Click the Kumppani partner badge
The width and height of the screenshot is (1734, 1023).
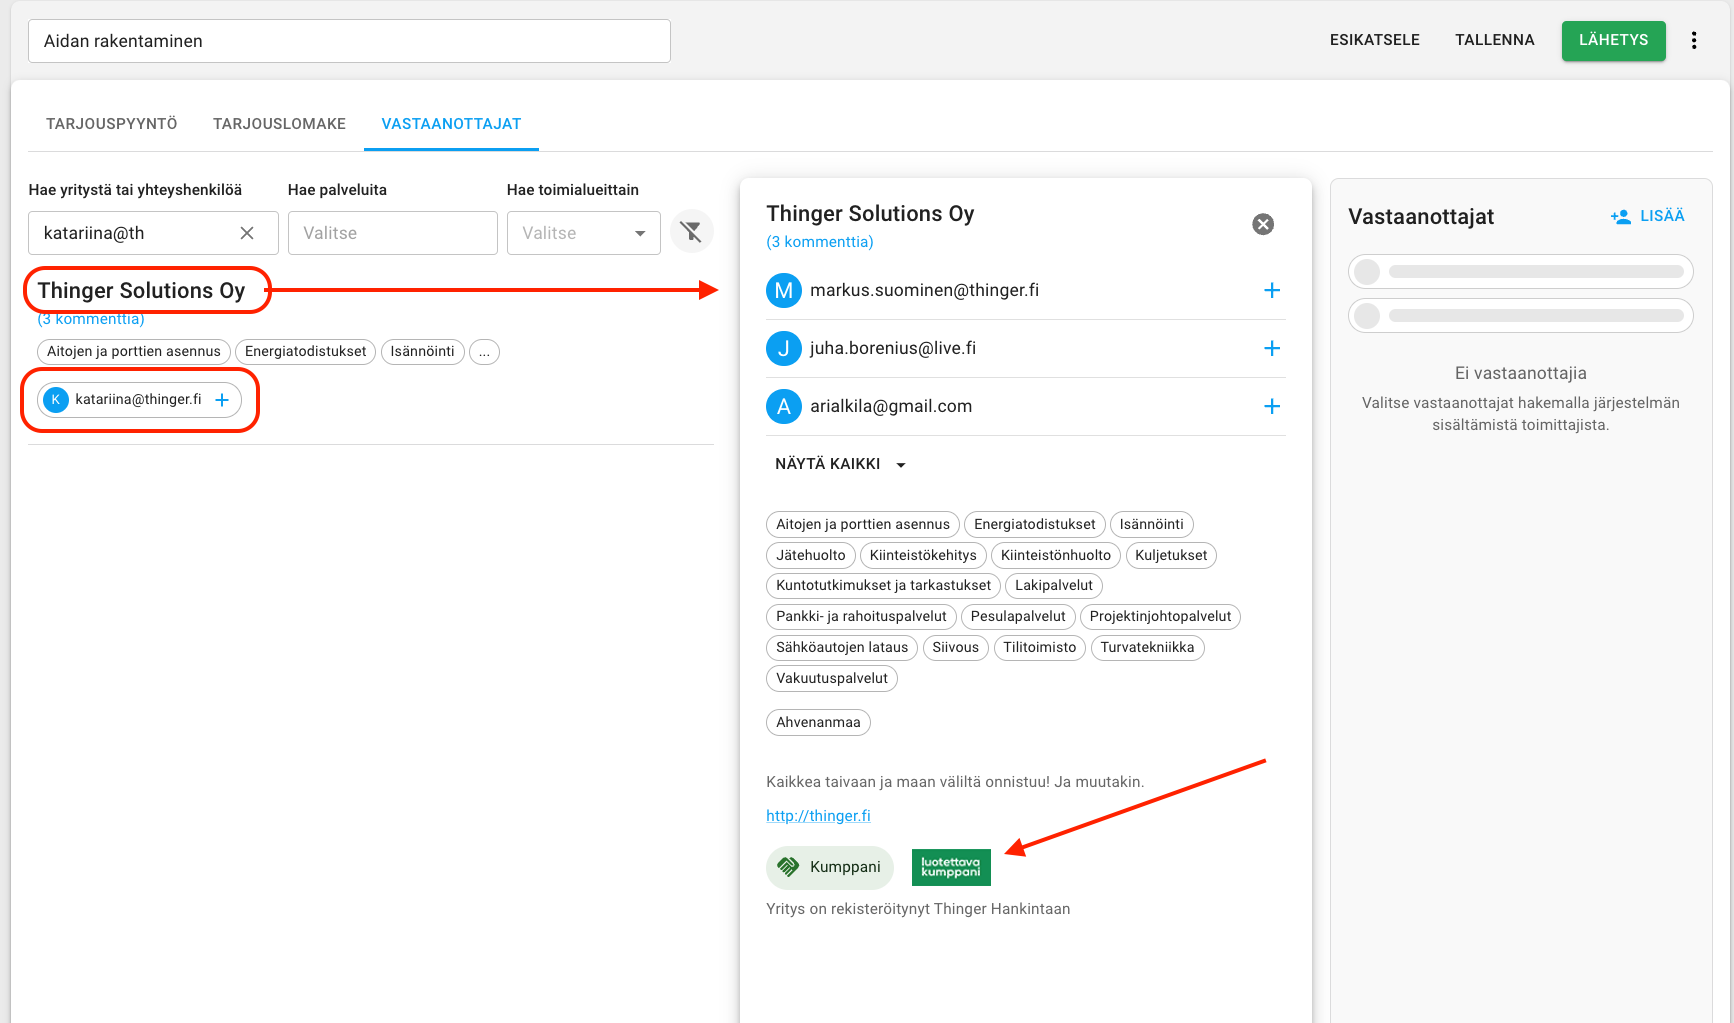tap(830, 867)
